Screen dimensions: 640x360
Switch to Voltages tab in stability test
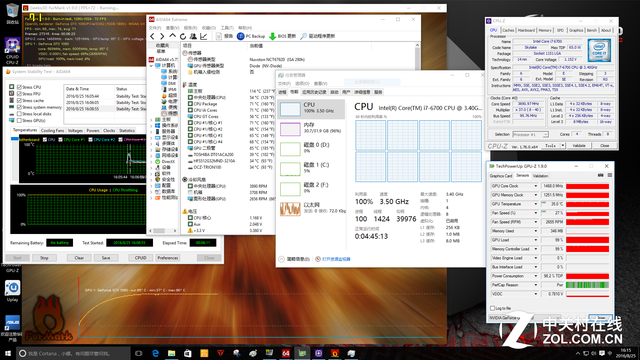click(75, 131)
